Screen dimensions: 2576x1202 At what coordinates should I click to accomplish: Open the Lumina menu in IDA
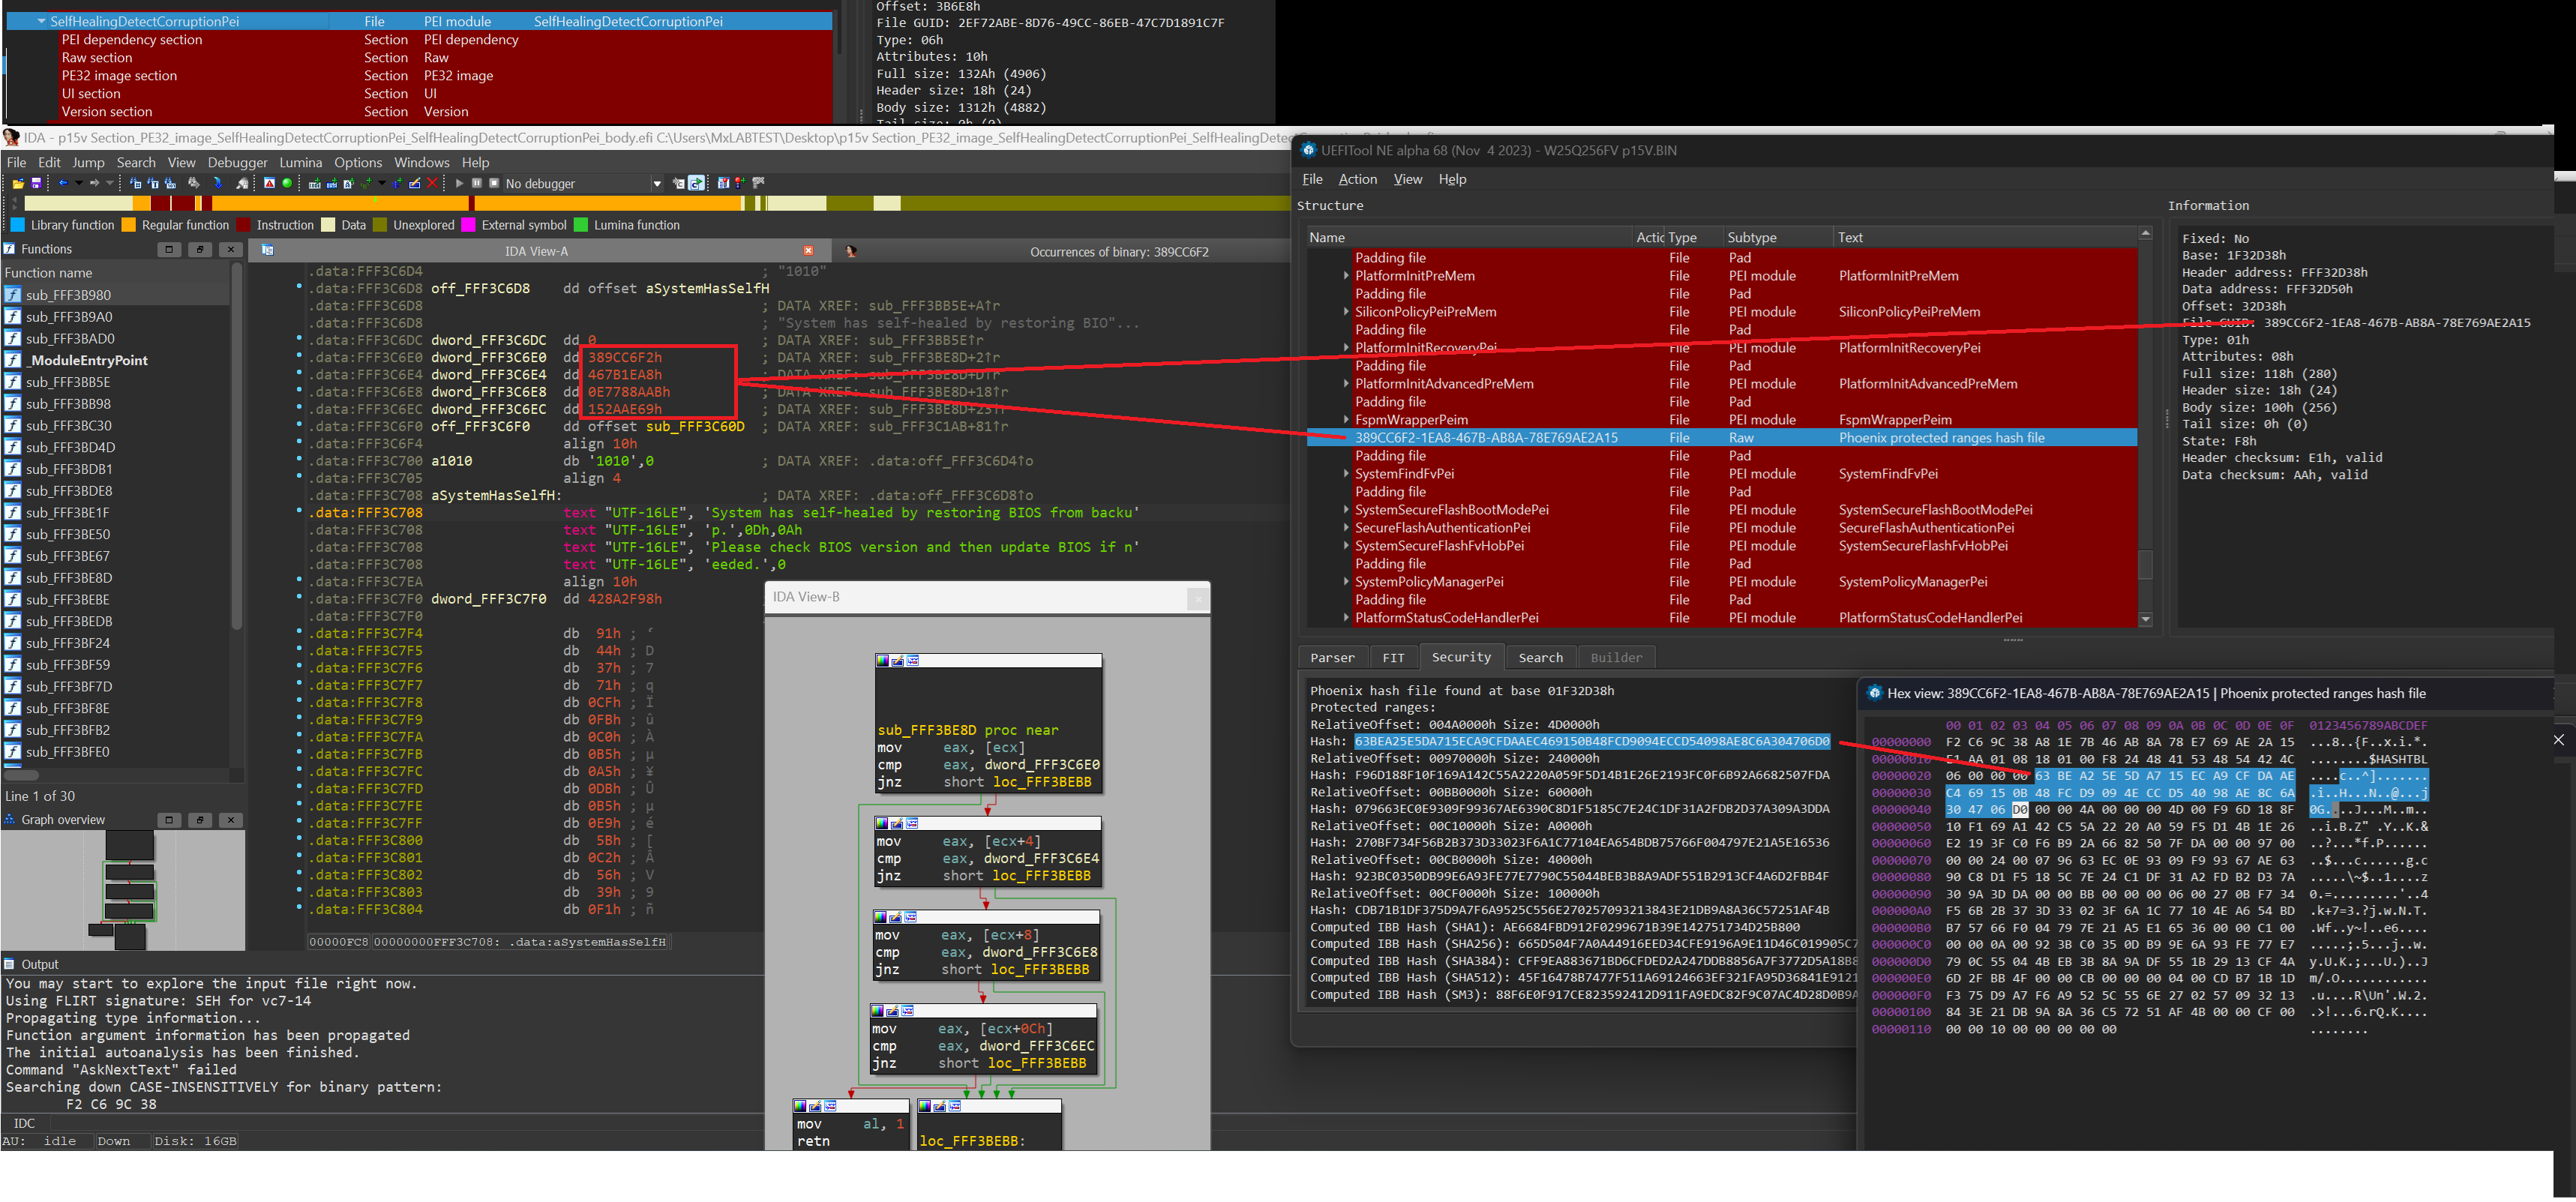click(300, 162)
